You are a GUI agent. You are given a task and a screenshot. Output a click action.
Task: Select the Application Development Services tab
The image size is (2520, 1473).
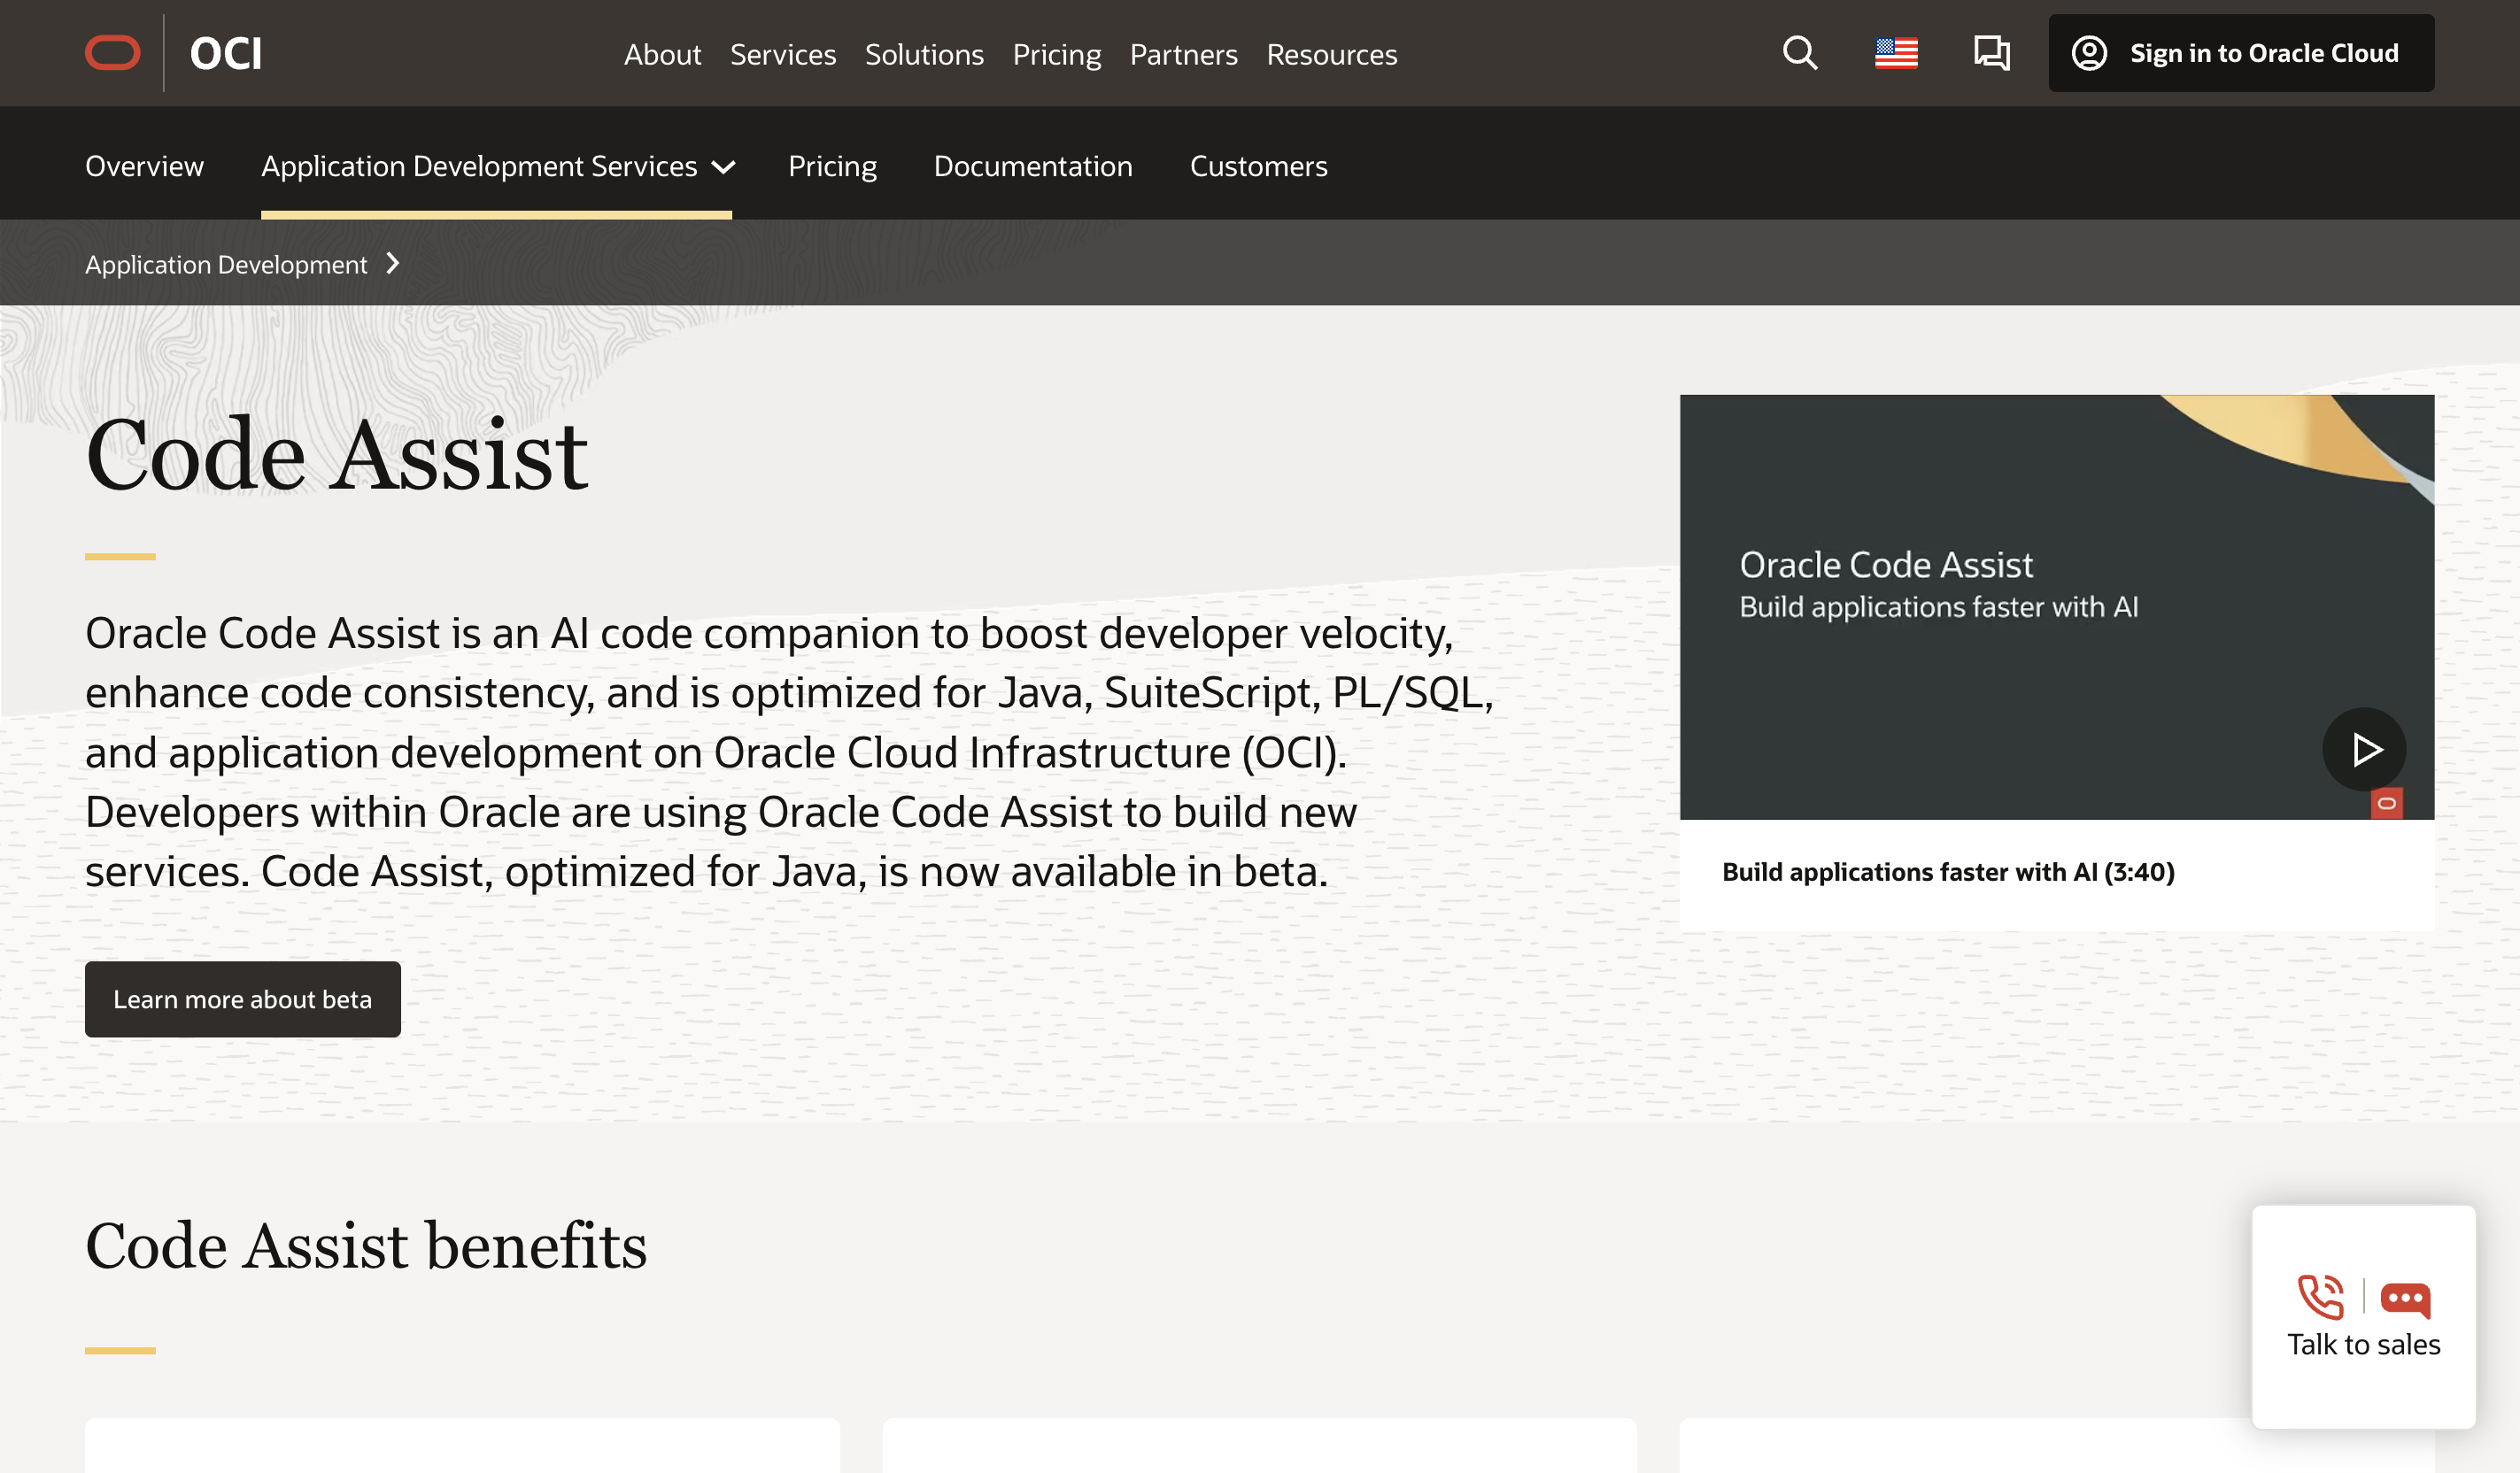click(479, 166)
